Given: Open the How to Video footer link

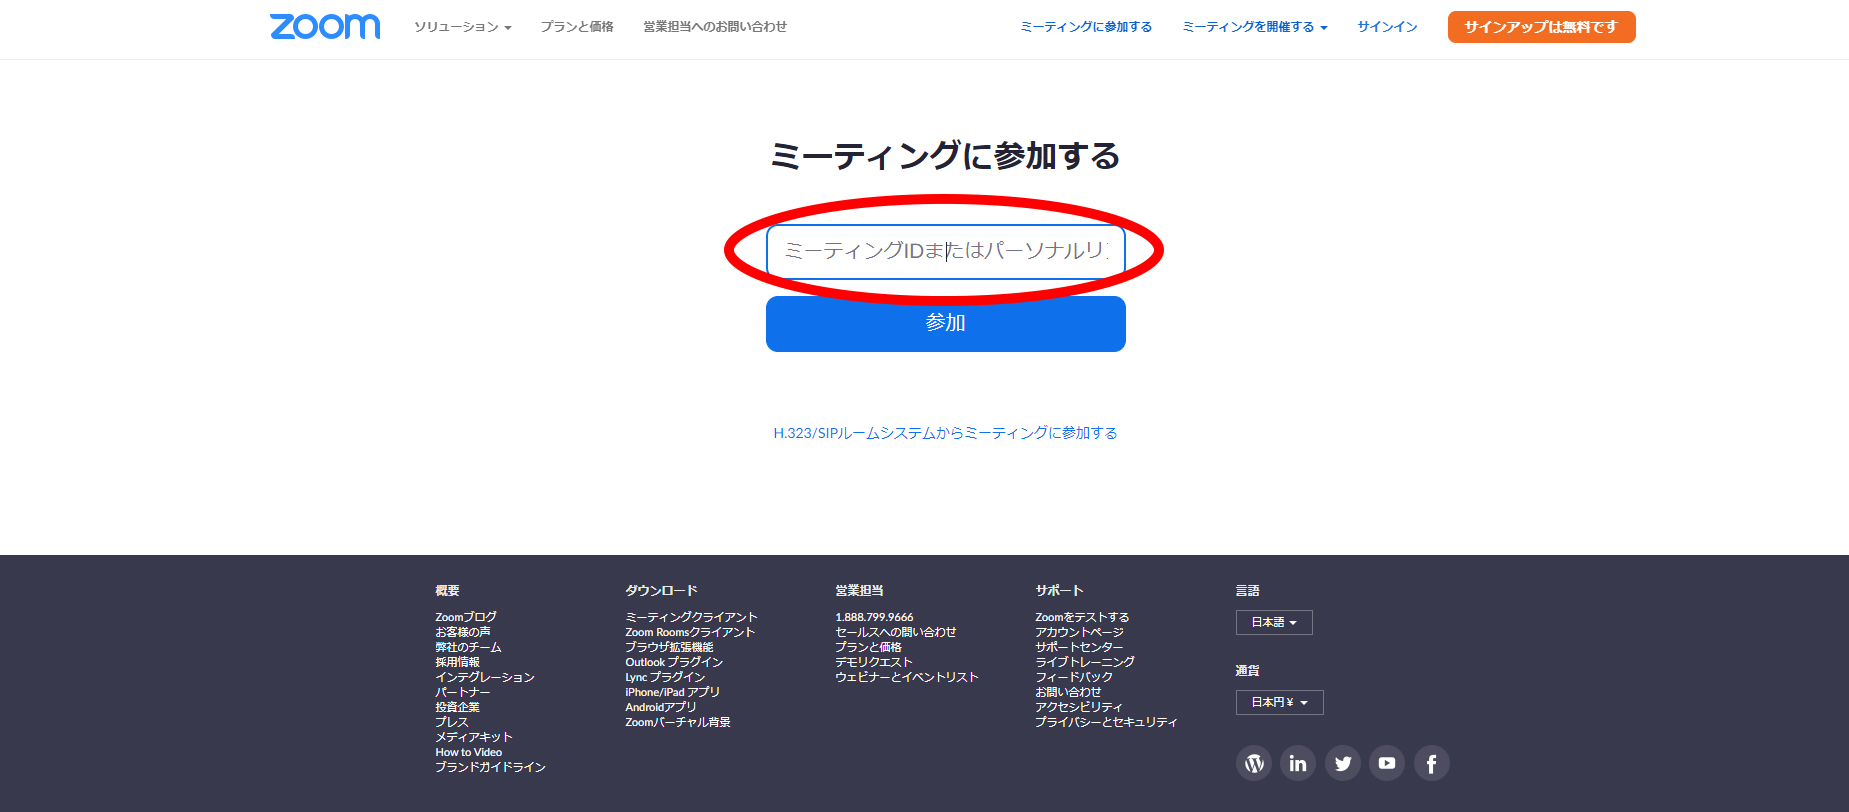Looking at the screenshot, I should point(469,752).
